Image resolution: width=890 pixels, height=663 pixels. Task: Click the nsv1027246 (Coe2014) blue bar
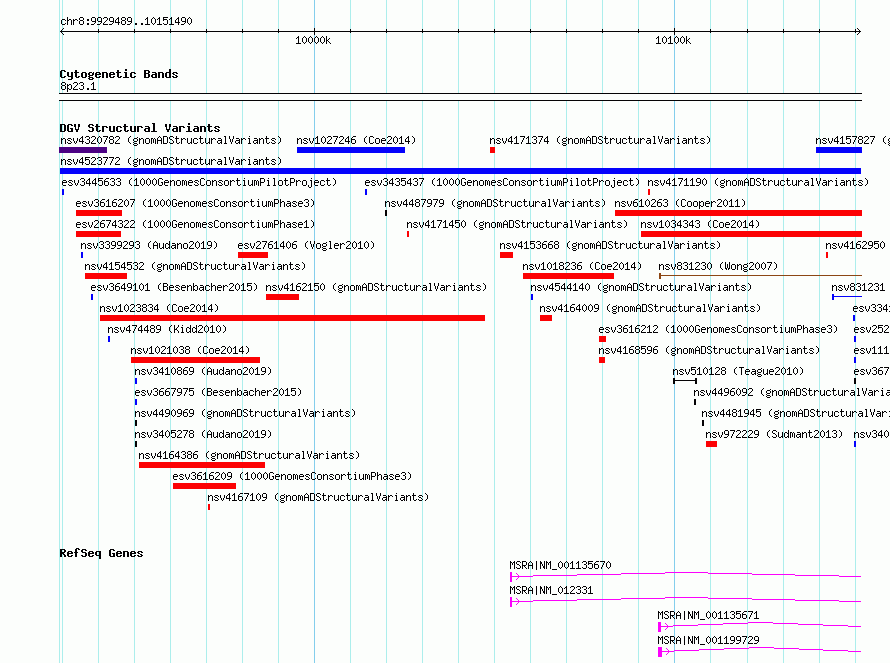[x=351, y=150]
